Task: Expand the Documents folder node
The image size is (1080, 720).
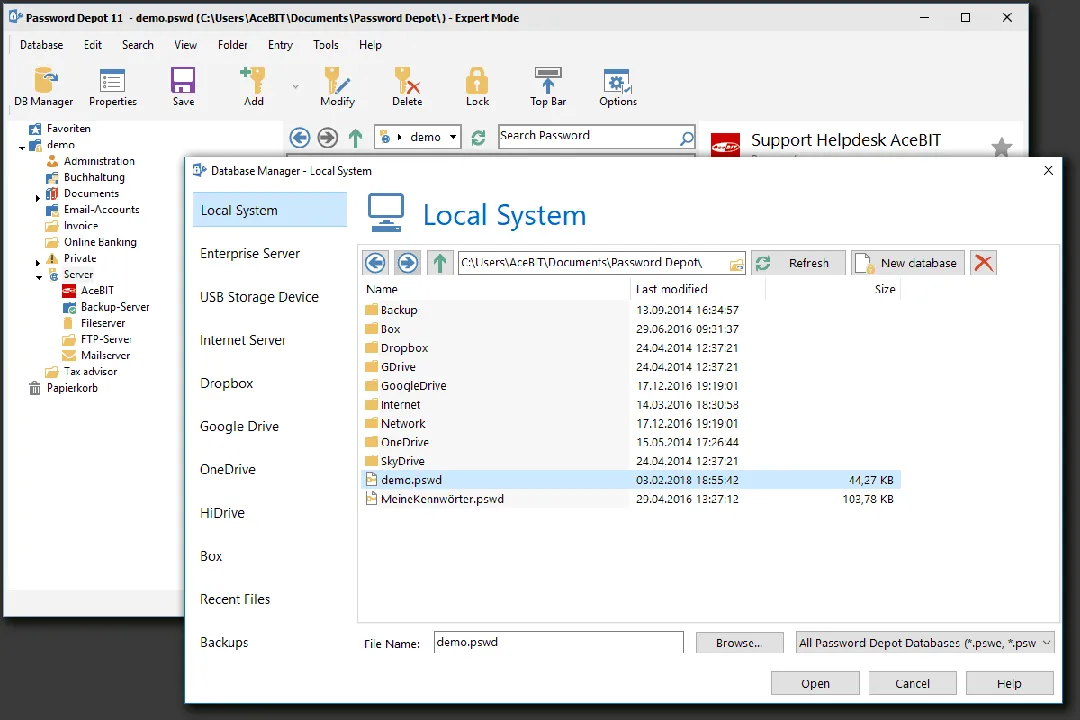Action: (x=38, y=197)
